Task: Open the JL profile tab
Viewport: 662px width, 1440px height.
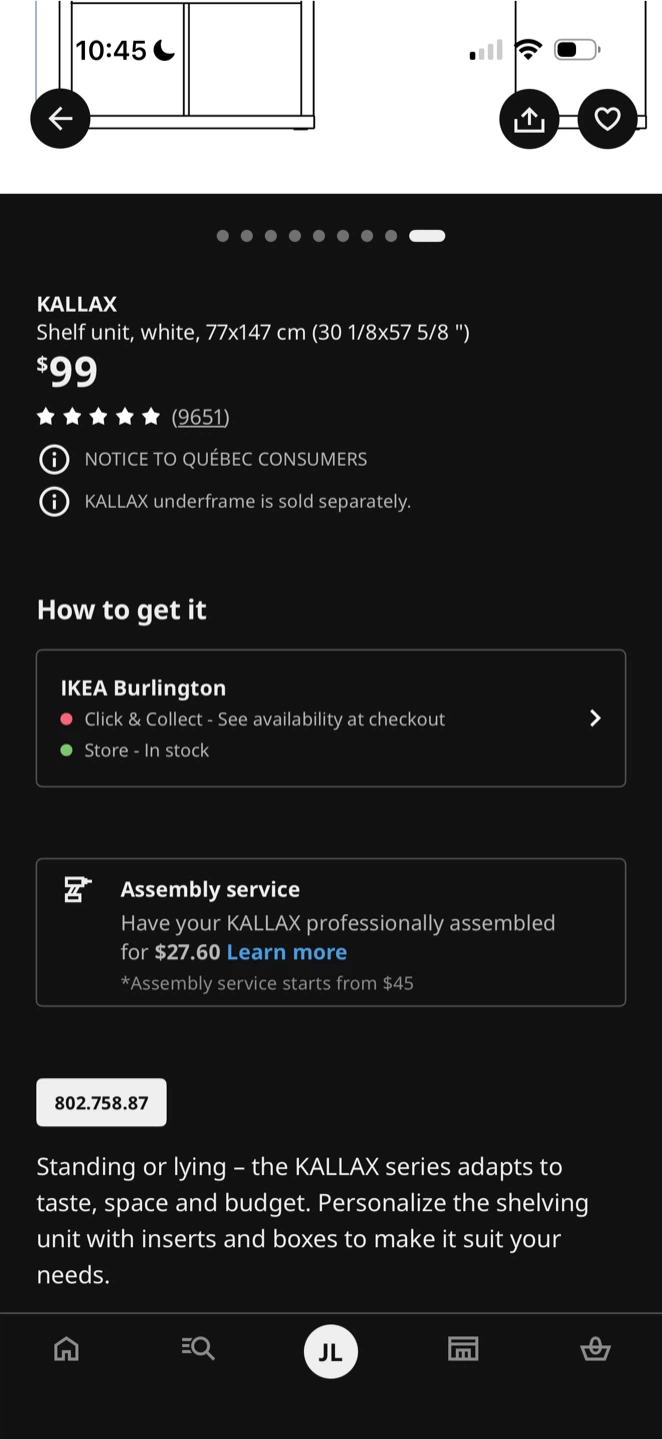Action: [331, 1351]
